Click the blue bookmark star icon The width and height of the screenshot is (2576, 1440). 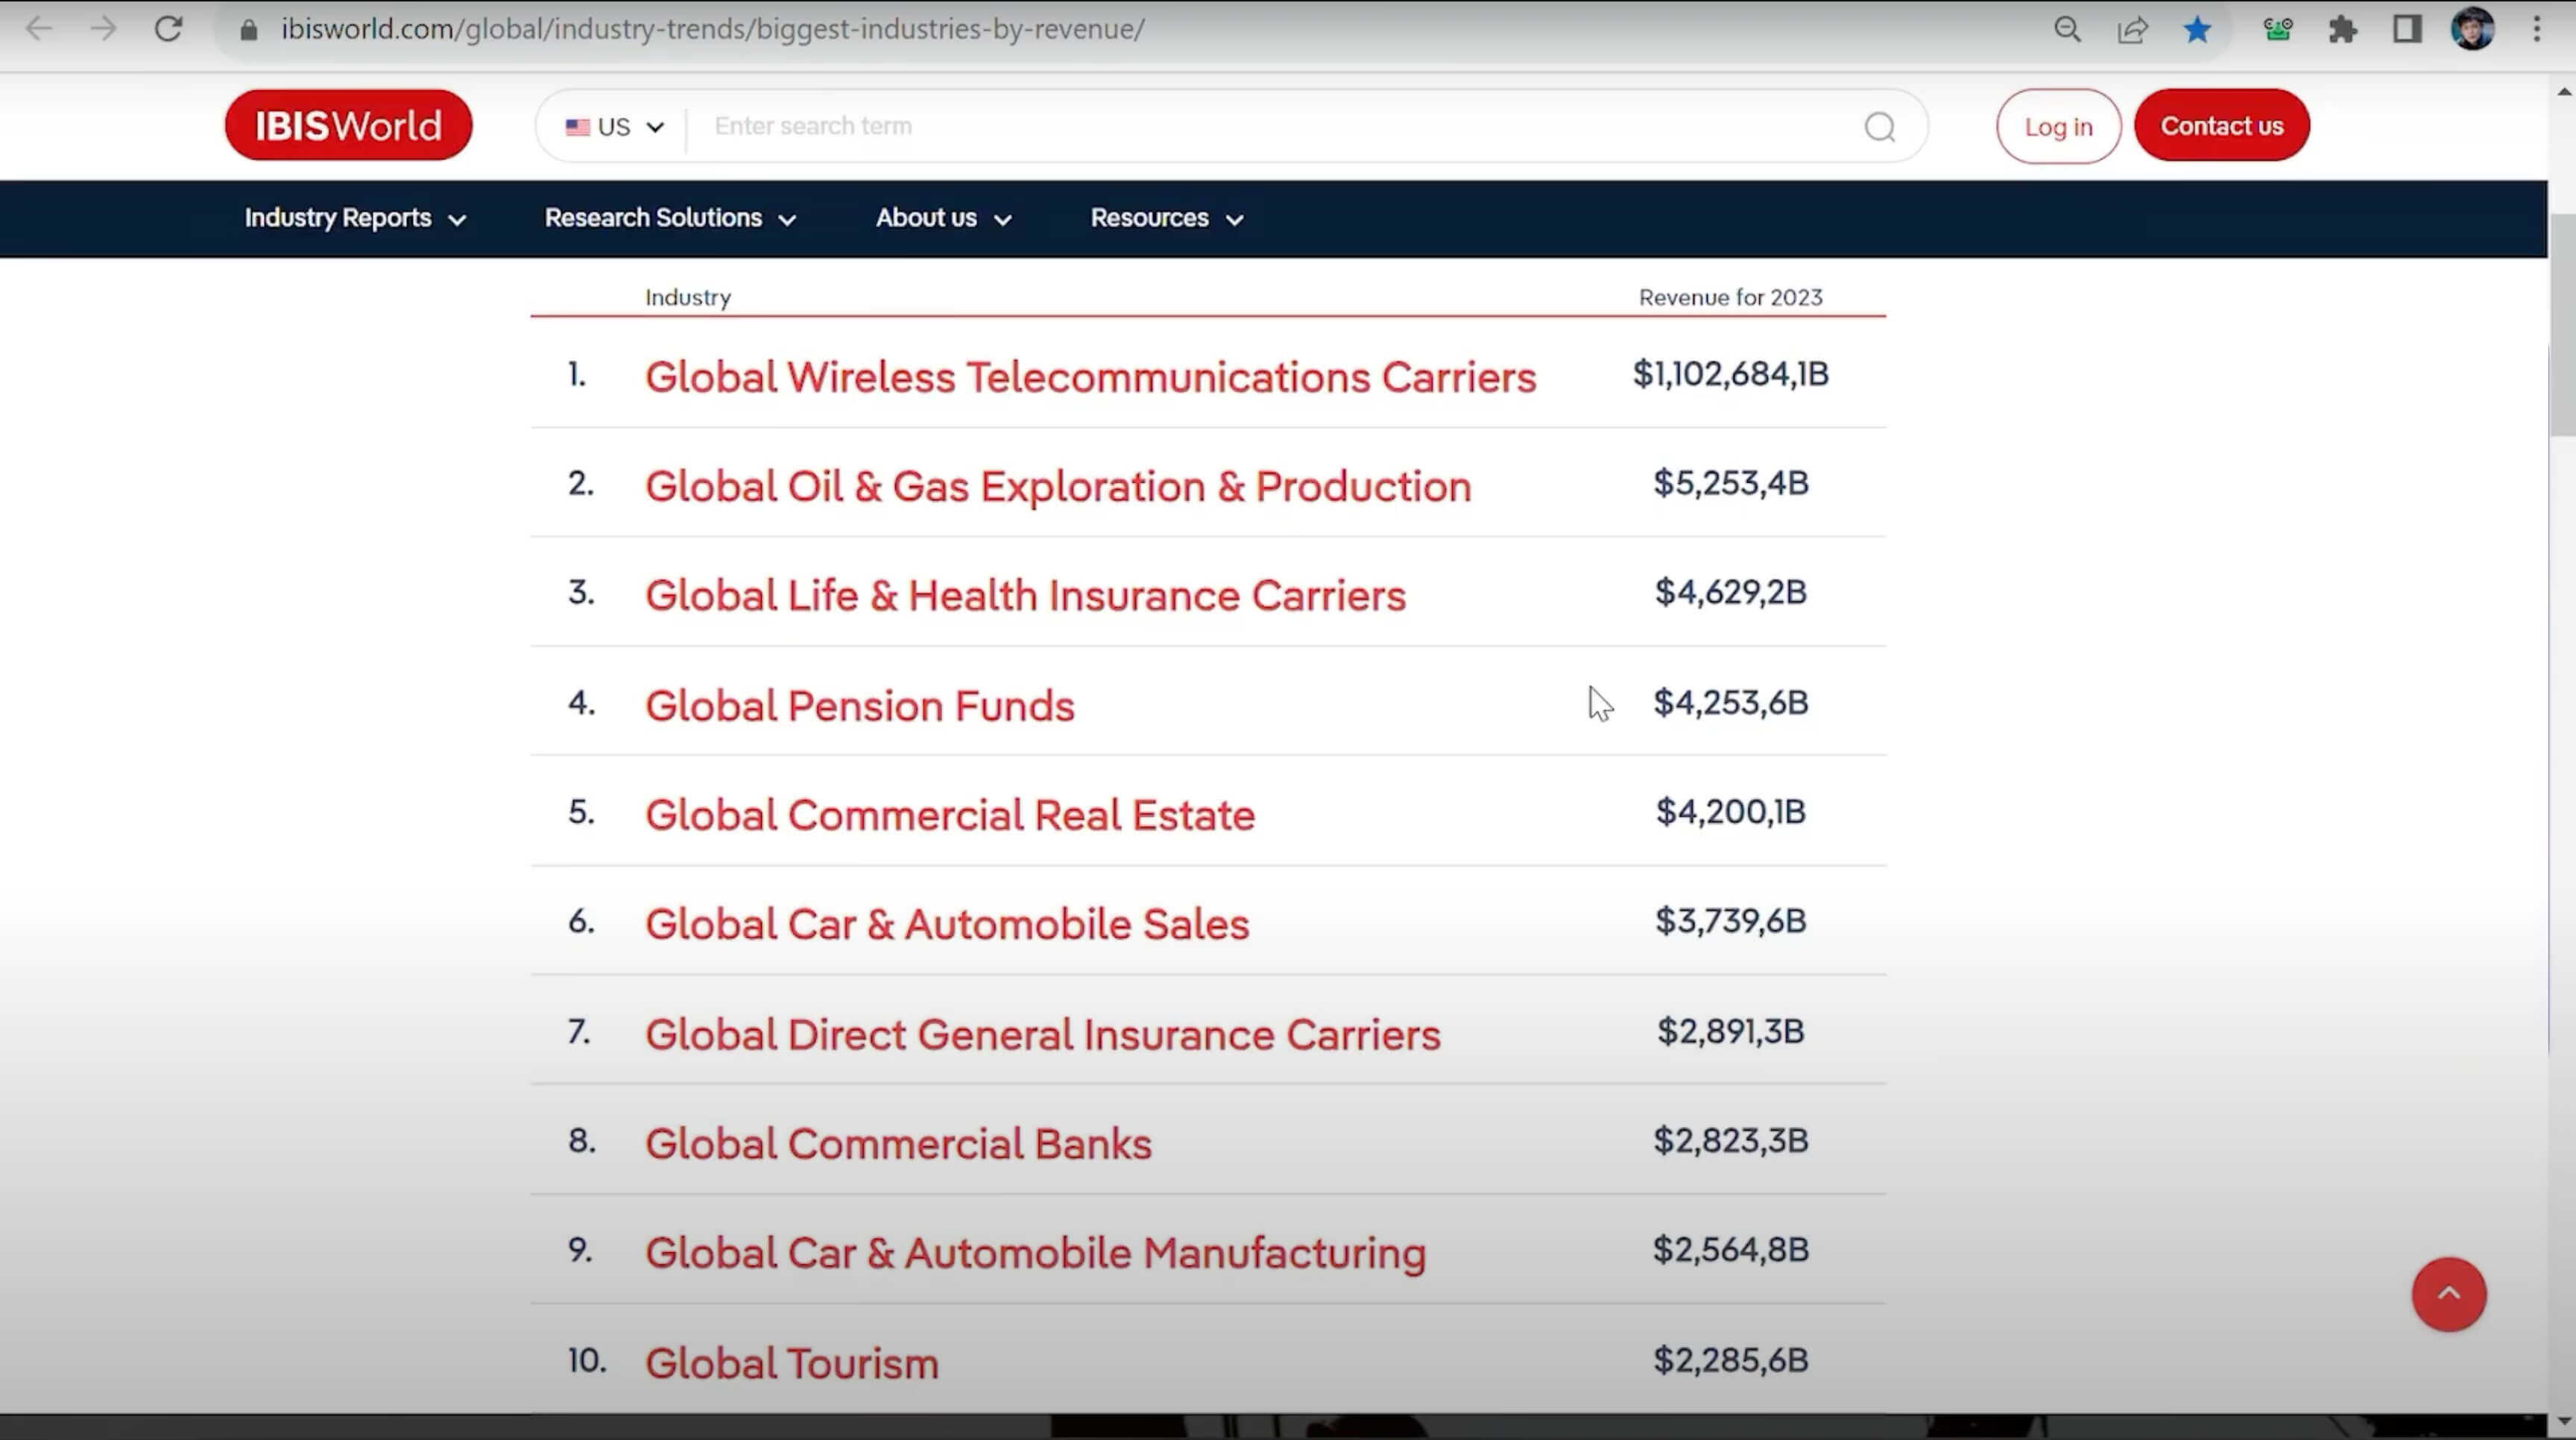2197,29
